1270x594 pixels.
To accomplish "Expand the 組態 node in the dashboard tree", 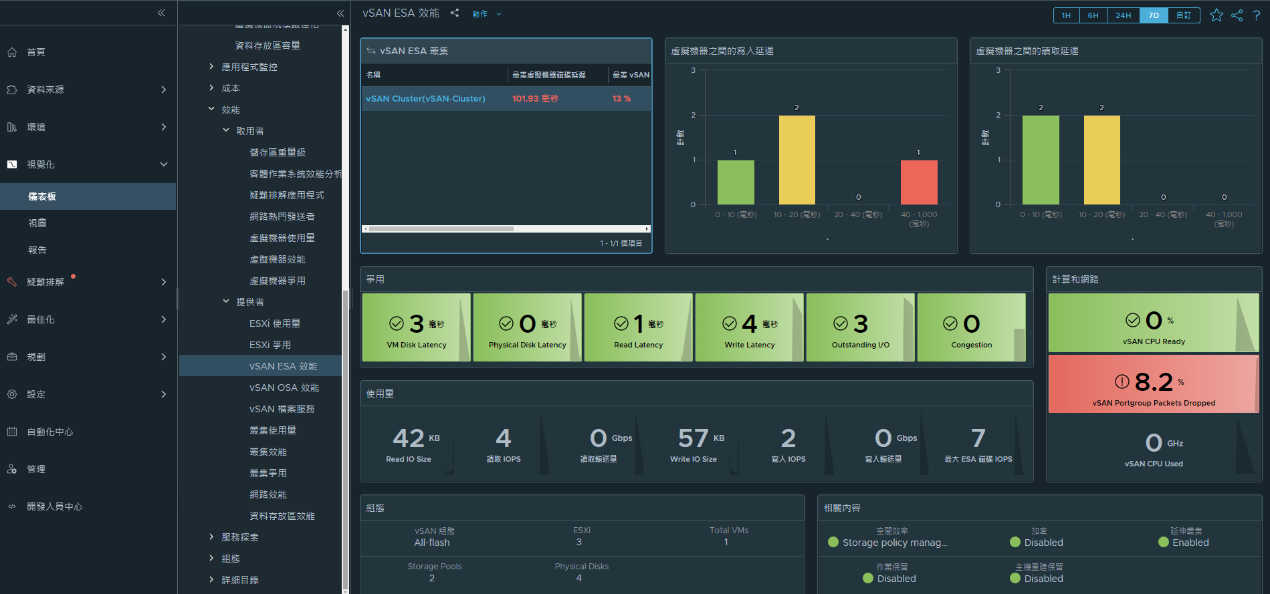I will tap(211, 558).
